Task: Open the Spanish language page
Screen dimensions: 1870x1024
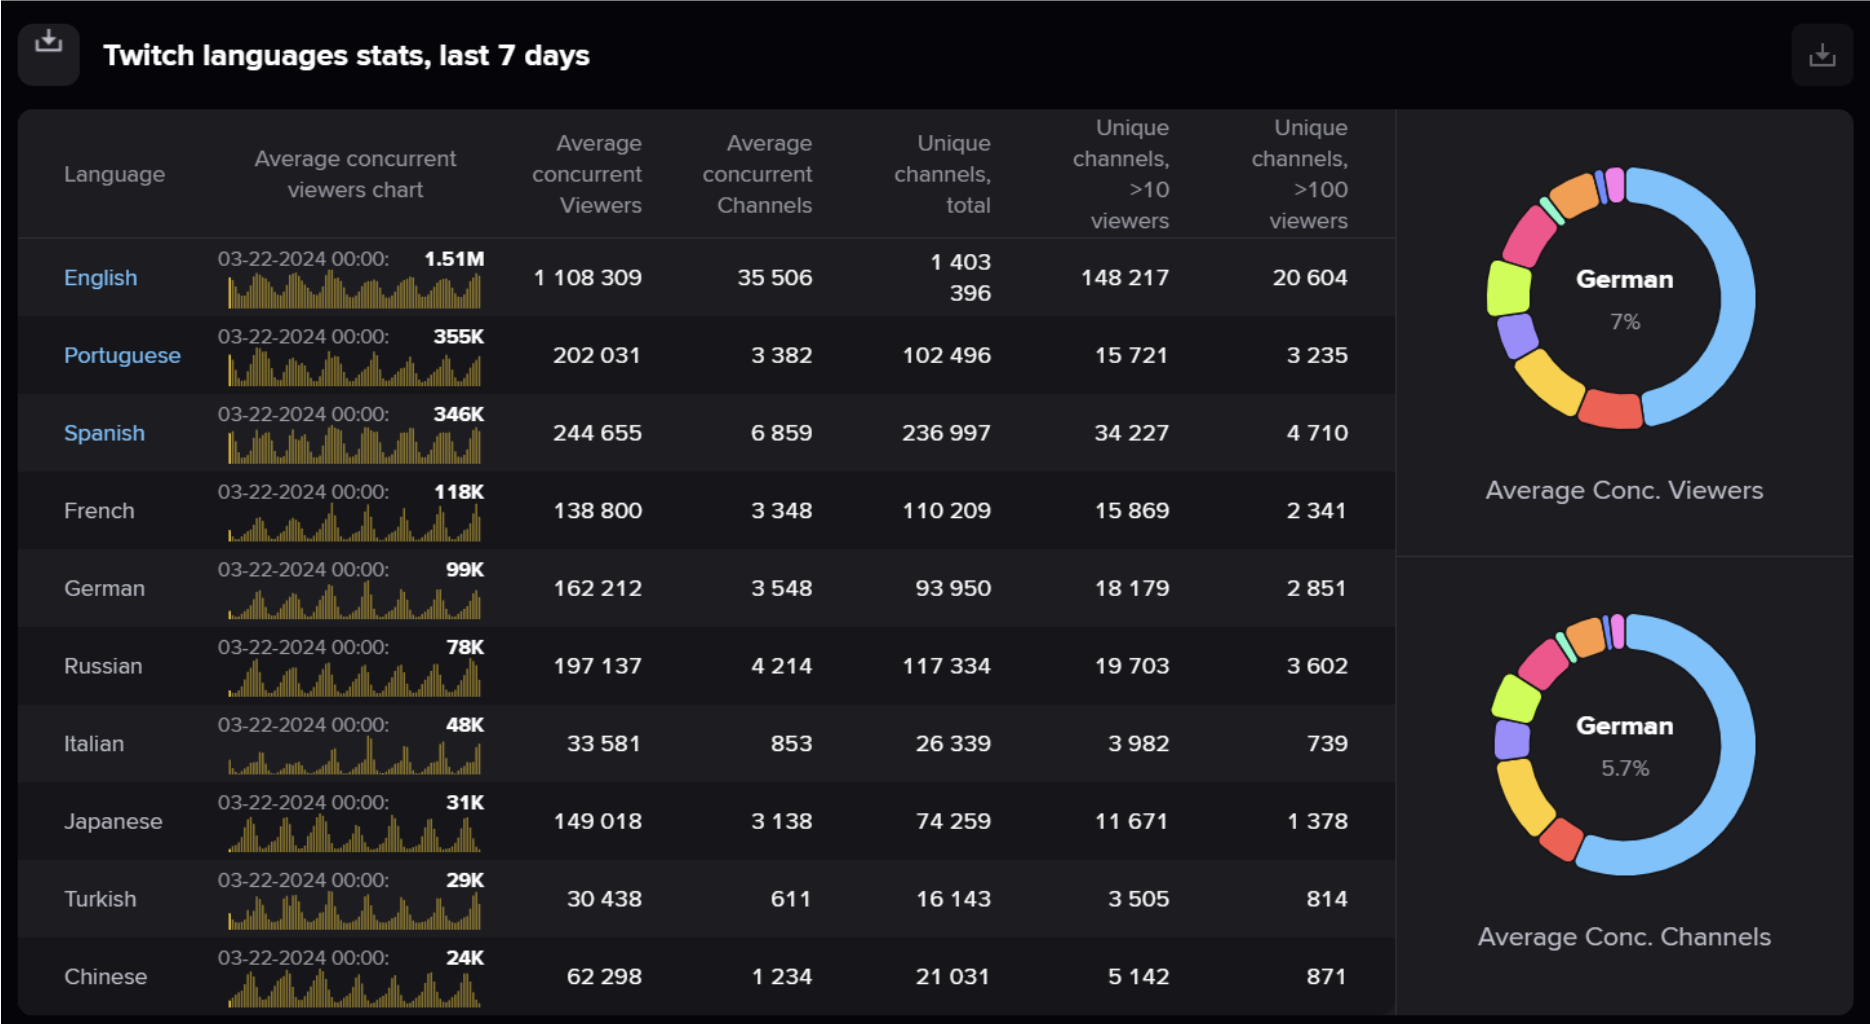Action: coord(104,432)
